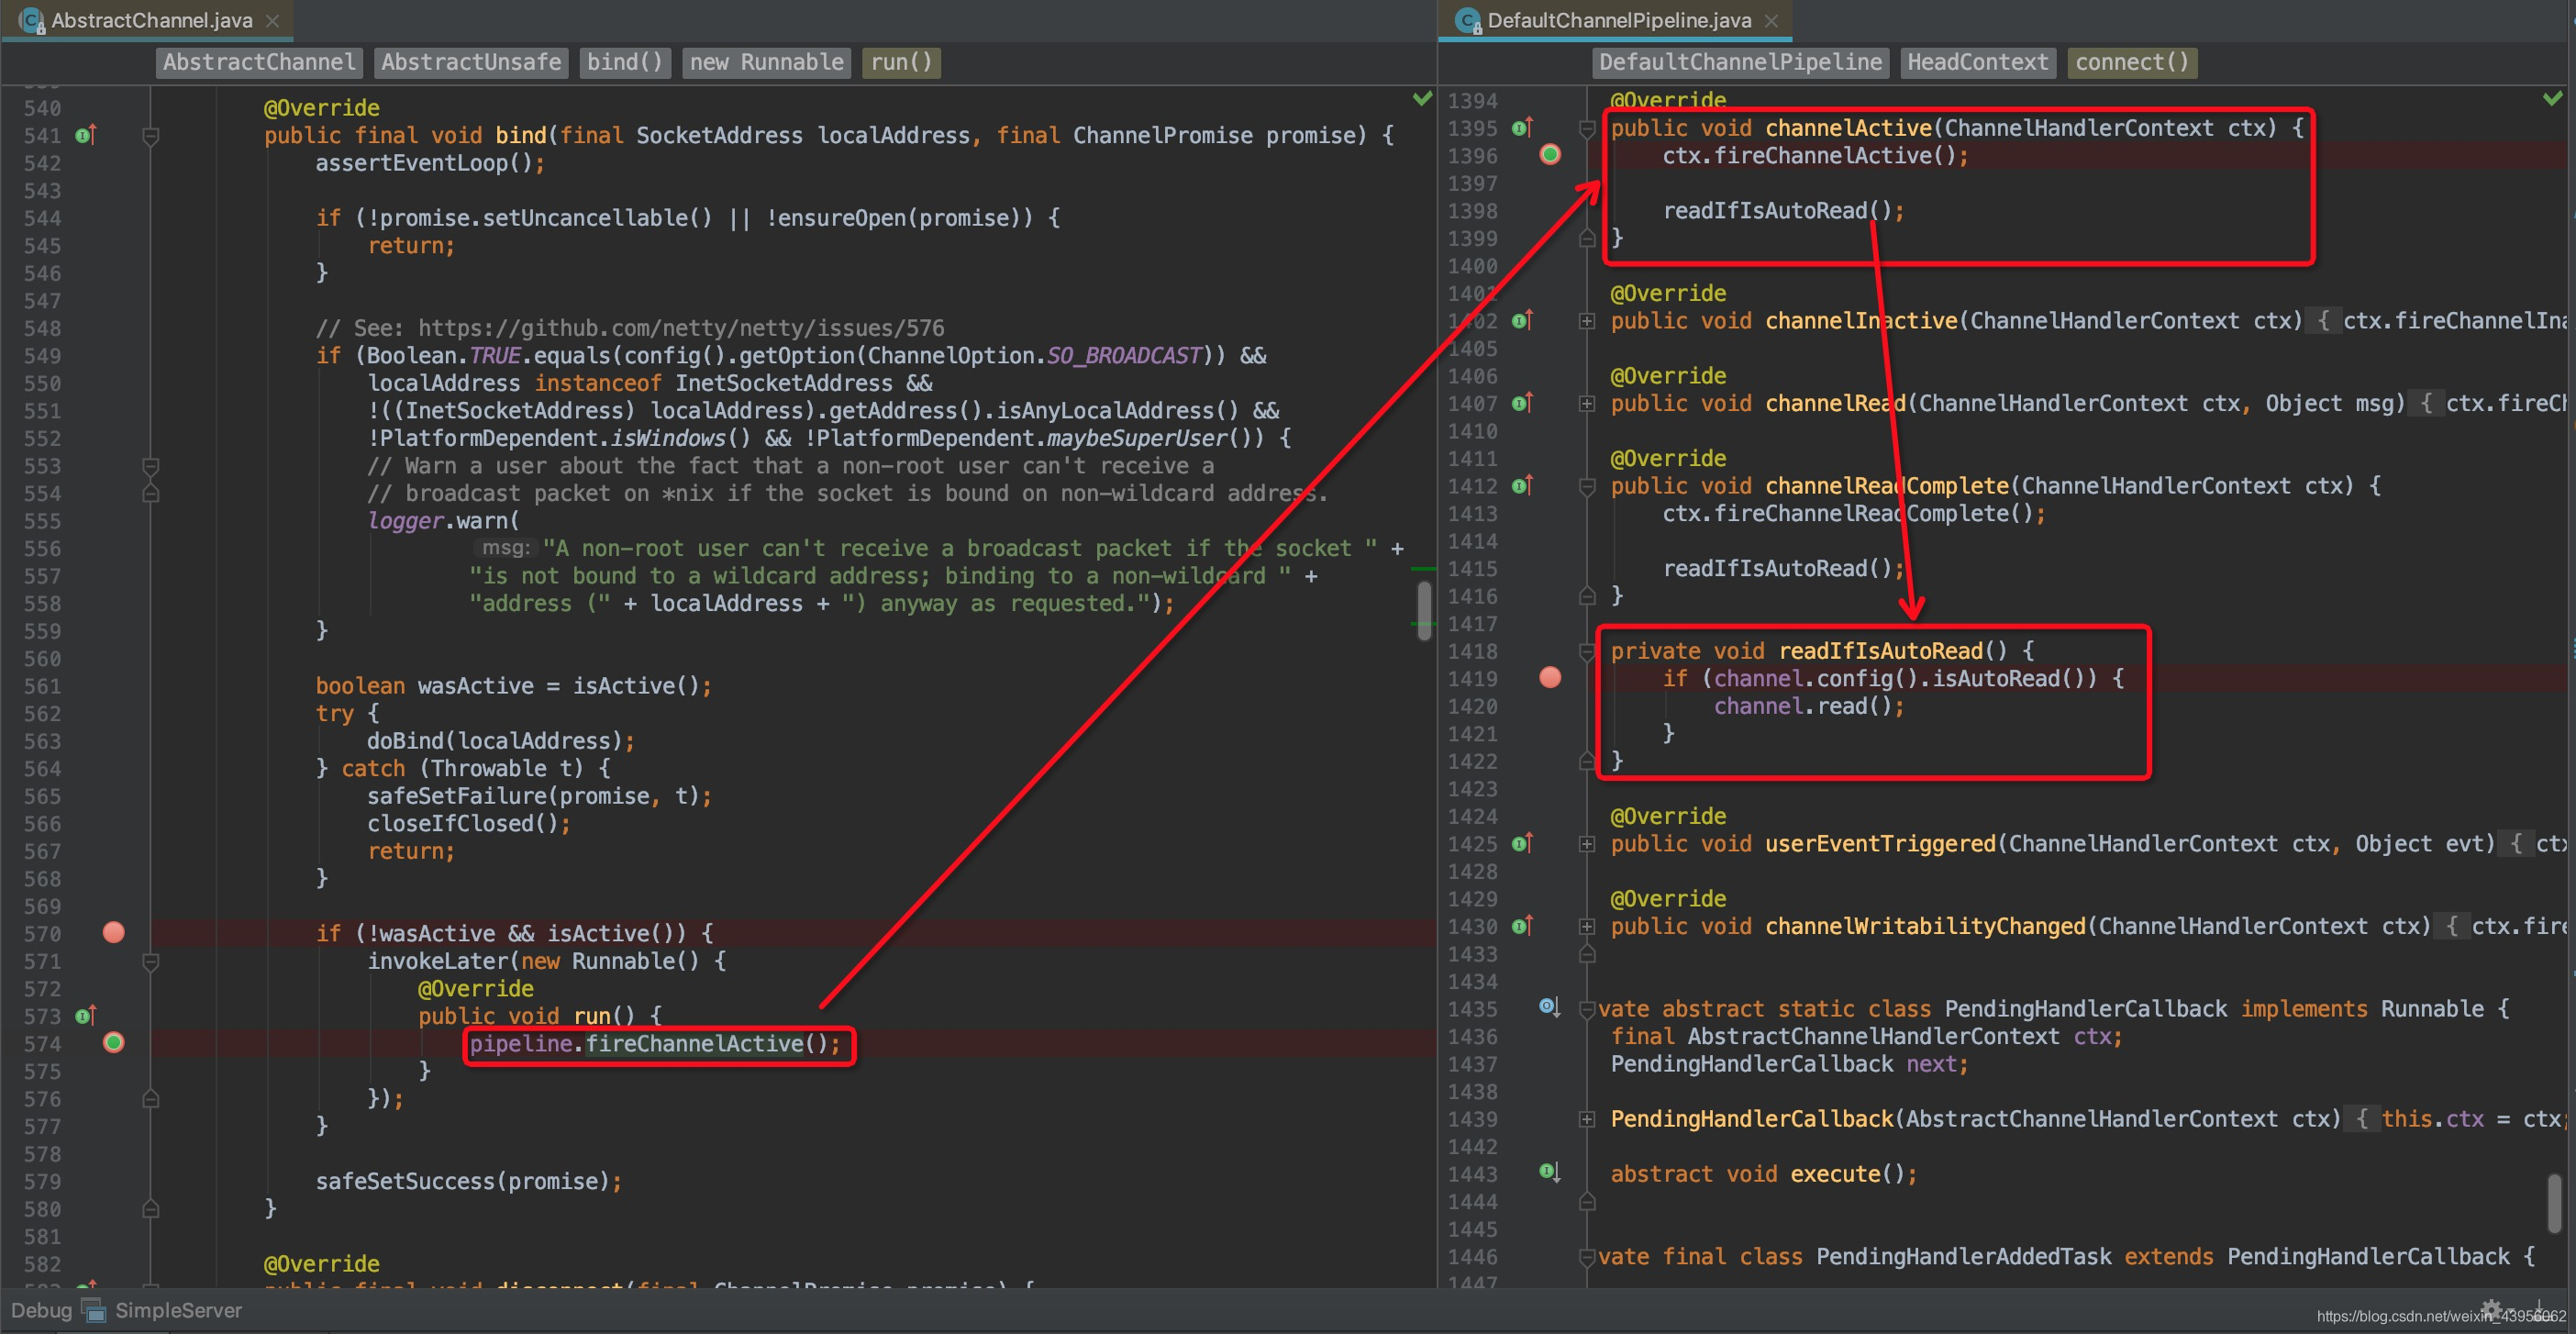Toggle the verified breakpoint at pipeline.fireChannelActive() on line 574
The width and height of the screenshot is (2576, 1334).
pos(114,1043)
